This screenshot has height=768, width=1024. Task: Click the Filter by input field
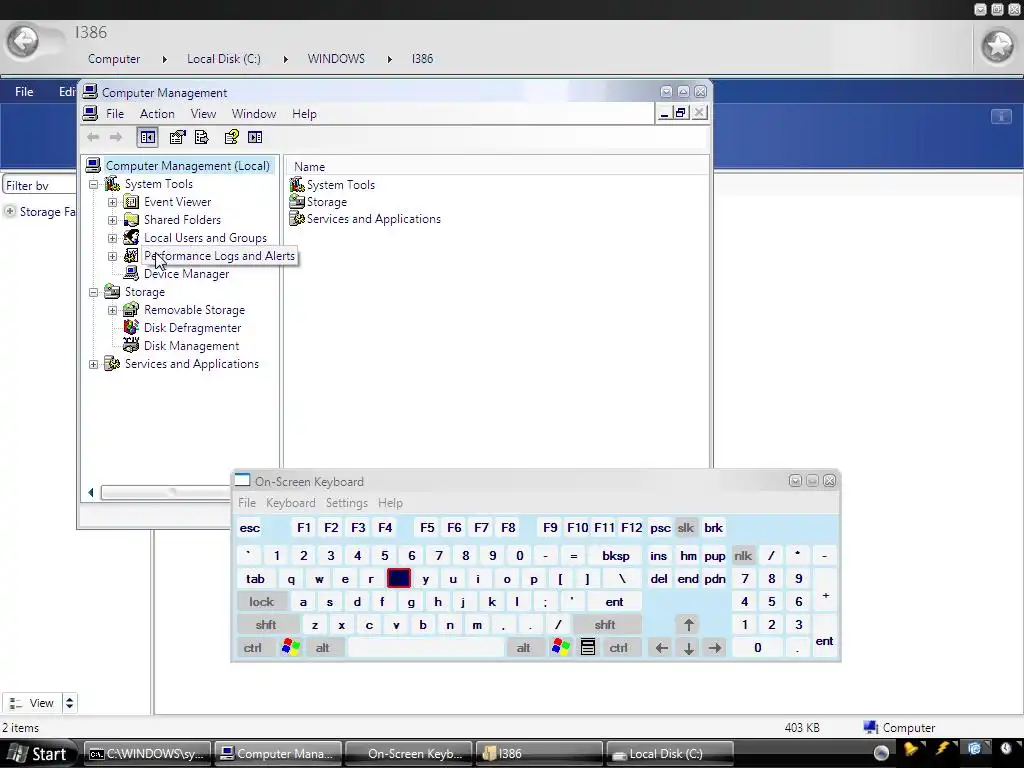pos(40,185)
